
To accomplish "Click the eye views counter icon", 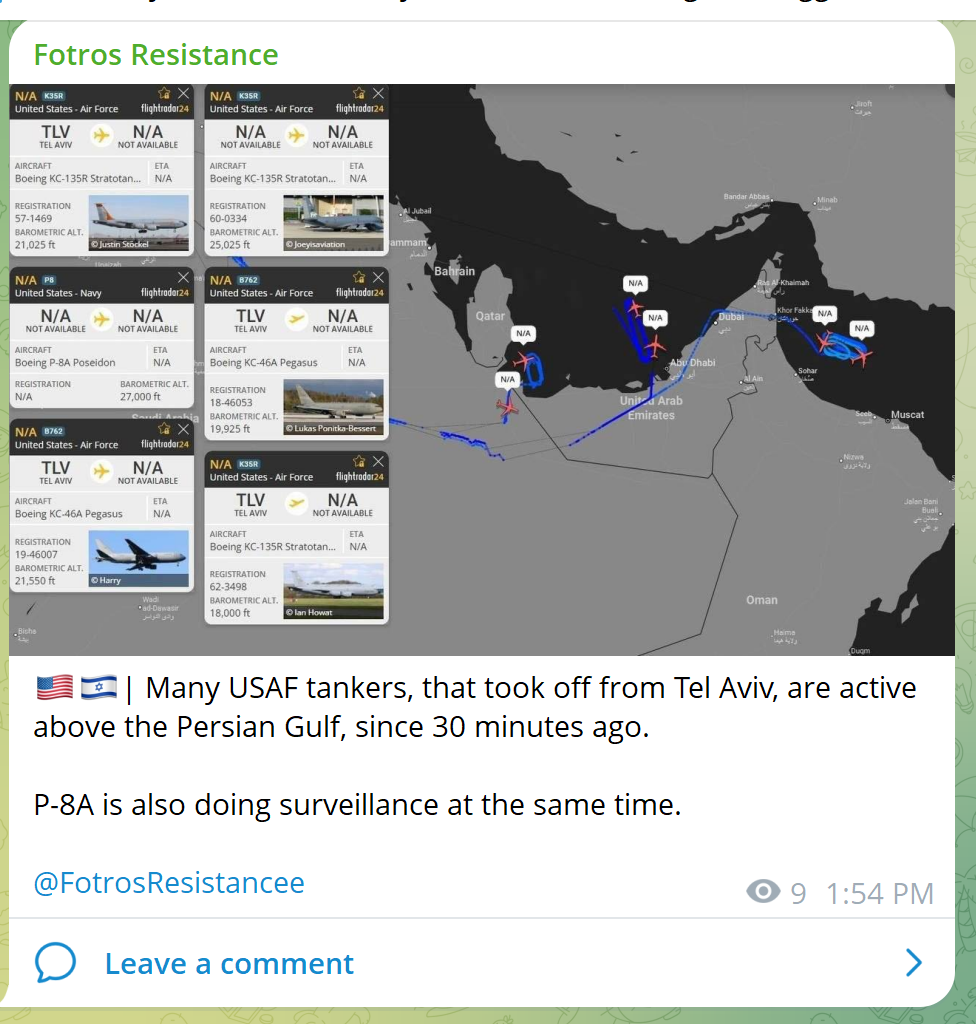I will [x=763, y=891].
